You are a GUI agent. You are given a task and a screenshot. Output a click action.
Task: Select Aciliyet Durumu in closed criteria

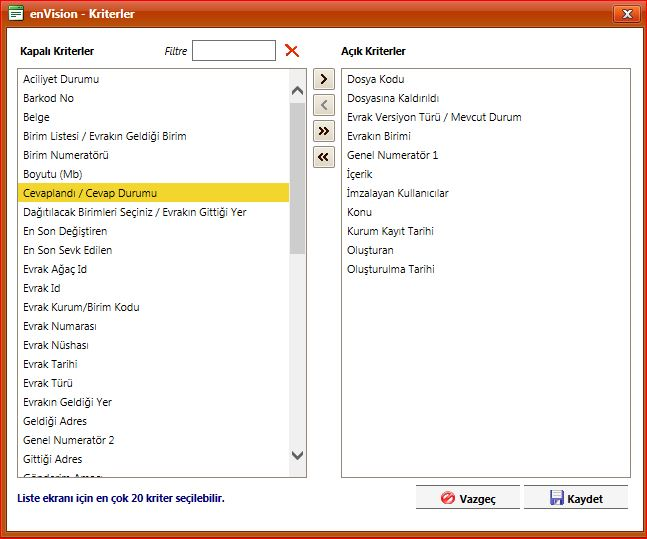click(153, 79)
